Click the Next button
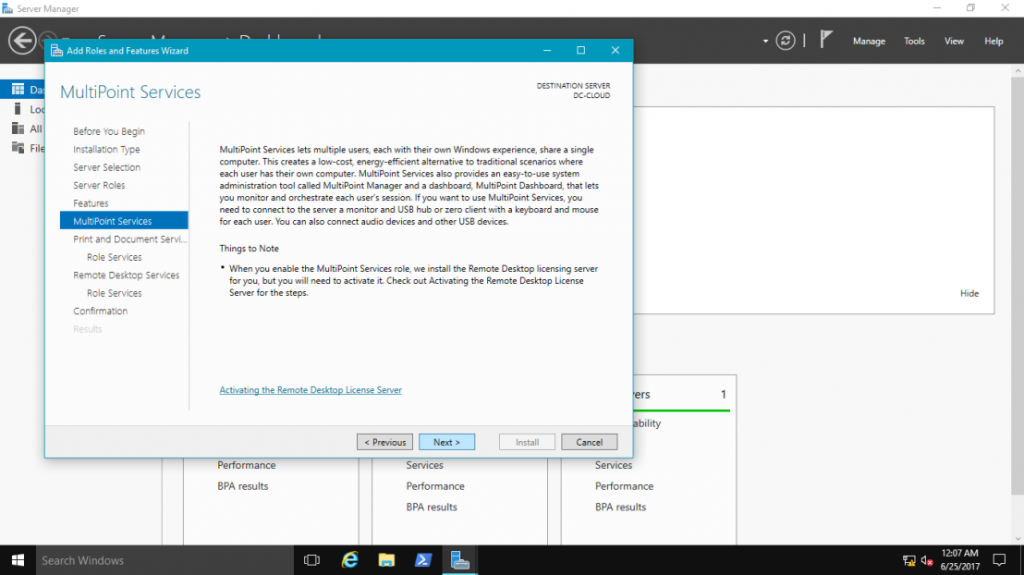Screen dimensions: 1024x575 447,442
